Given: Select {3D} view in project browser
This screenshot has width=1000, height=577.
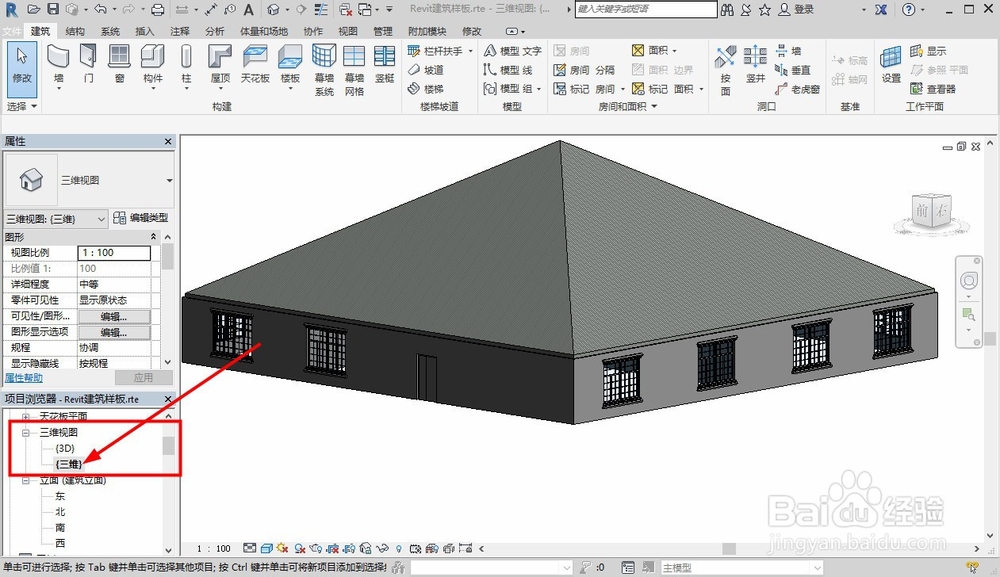Looking at the screenshot, I should tap(65, 448).
